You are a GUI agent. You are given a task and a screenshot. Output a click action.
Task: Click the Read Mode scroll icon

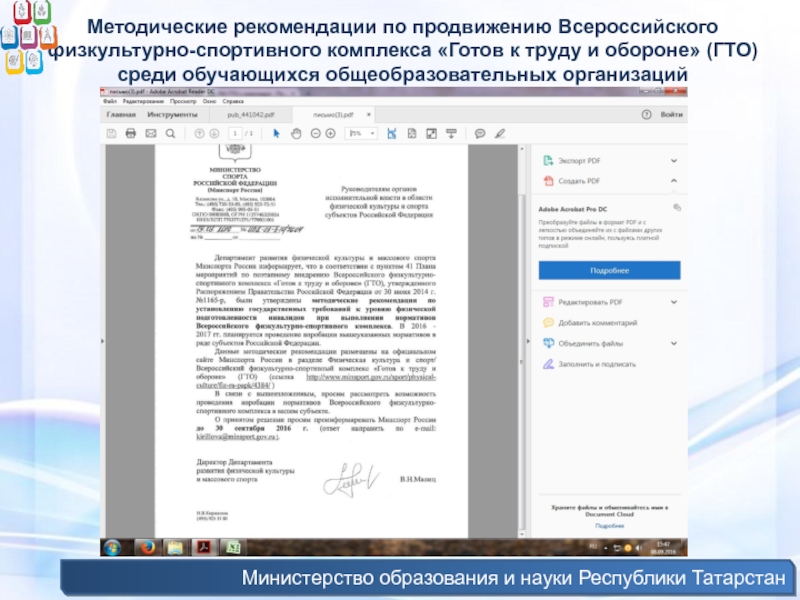[x=452, y=134]
